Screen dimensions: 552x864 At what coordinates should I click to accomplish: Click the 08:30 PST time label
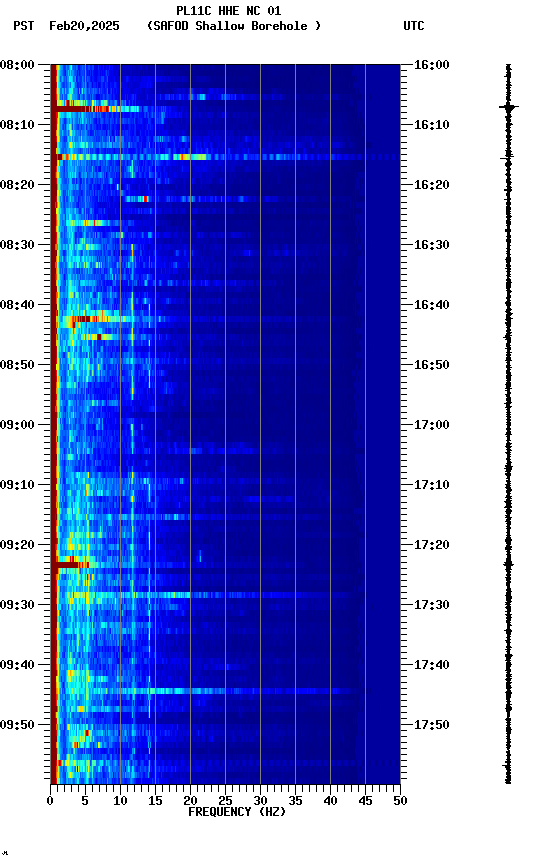tap(17, 245)
